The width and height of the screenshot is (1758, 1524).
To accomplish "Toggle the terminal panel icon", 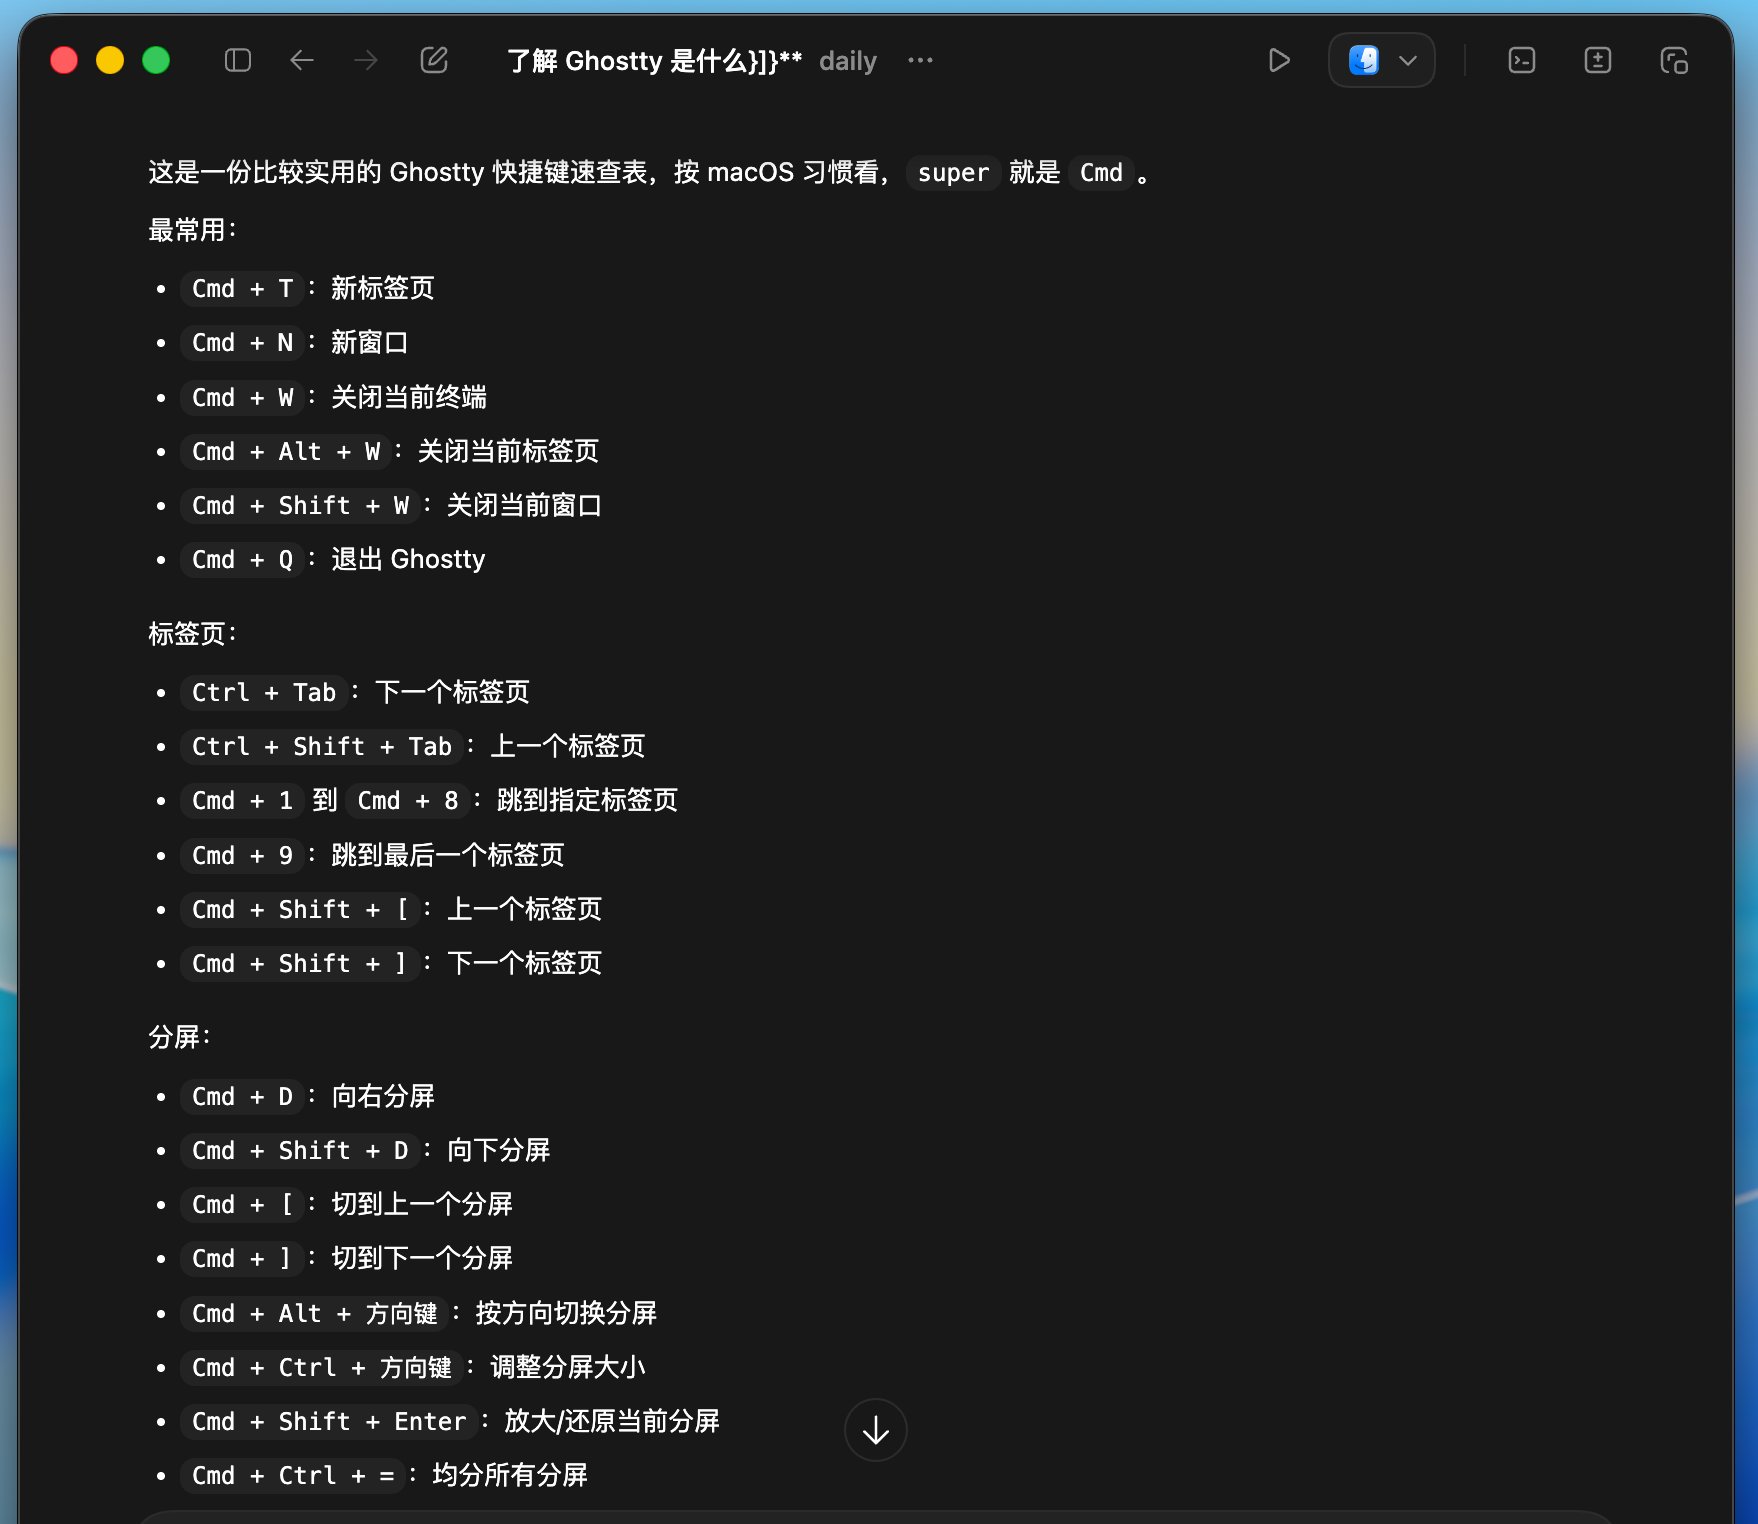I will tap(1522, 61).
